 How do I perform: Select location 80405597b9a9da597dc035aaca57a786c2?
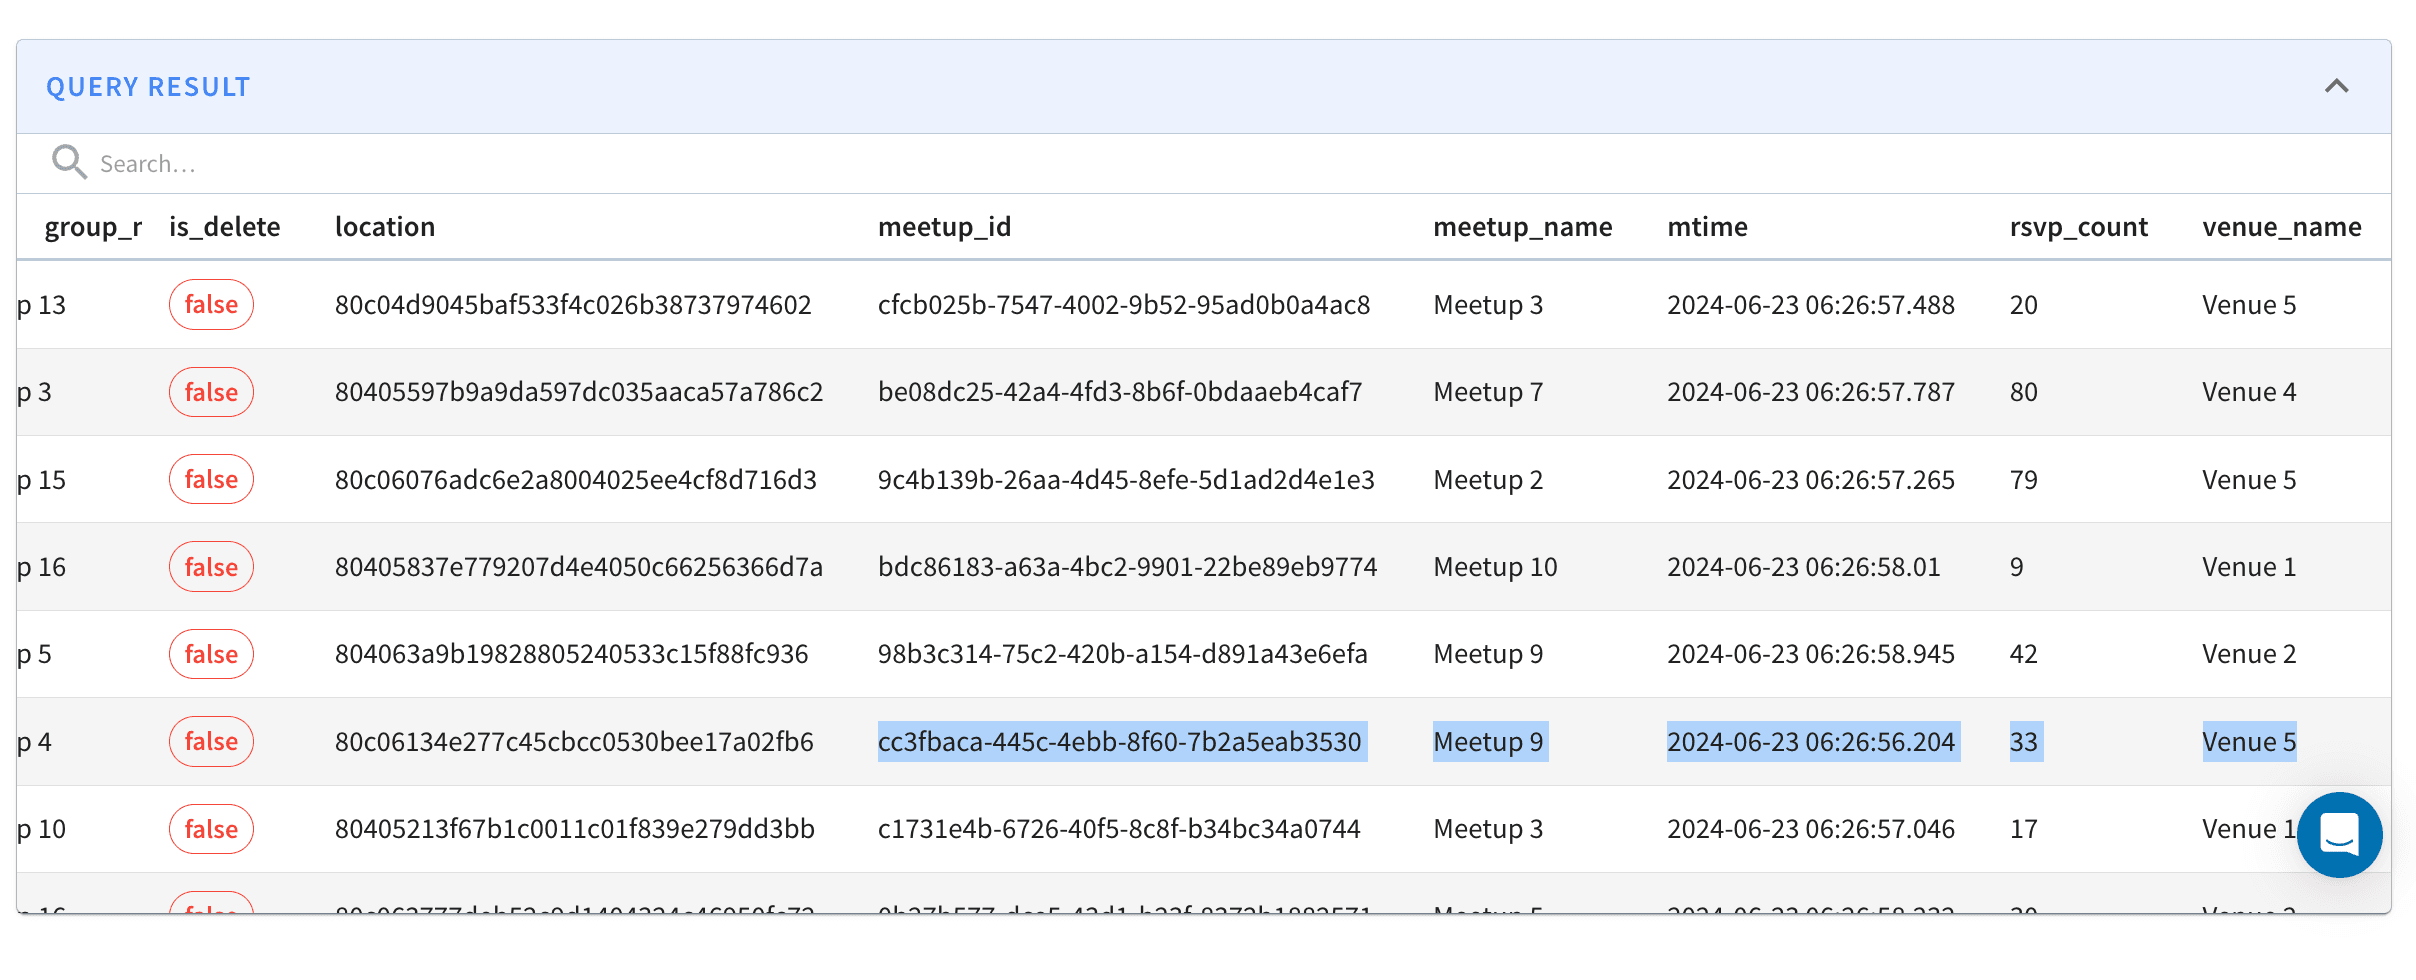(579, 392)
